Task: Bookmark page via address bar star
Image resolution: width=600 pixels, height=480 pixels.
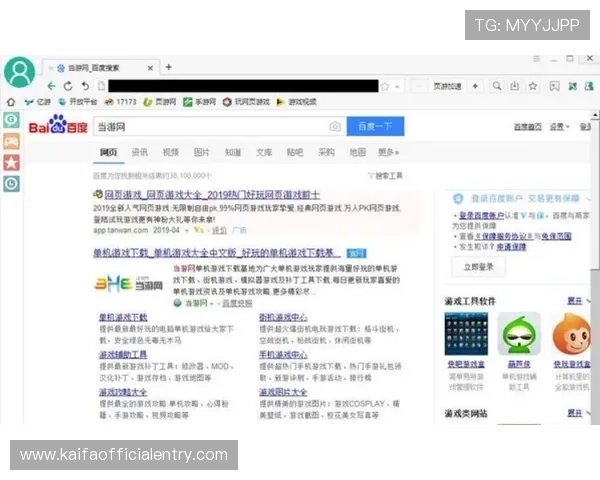Action: [385, 87]
